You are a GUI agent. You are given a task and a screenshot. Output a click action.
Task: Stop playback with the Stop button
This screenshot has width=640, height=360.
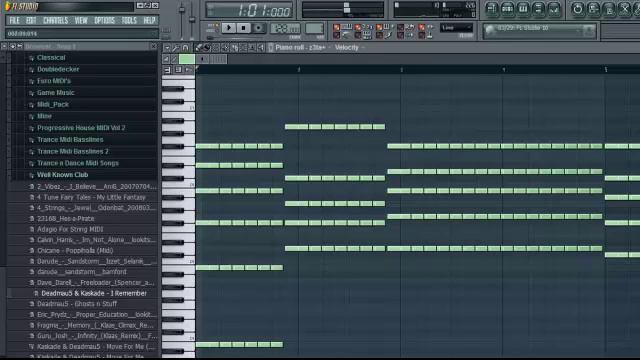[x=244, y=28]
